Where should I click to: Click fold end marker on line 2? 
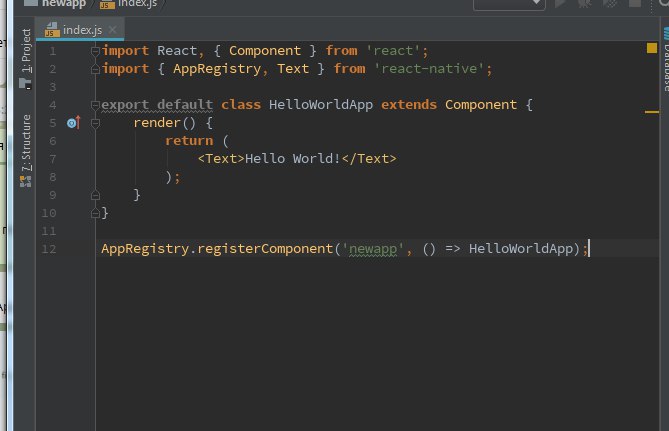click(x=95, y=69)
